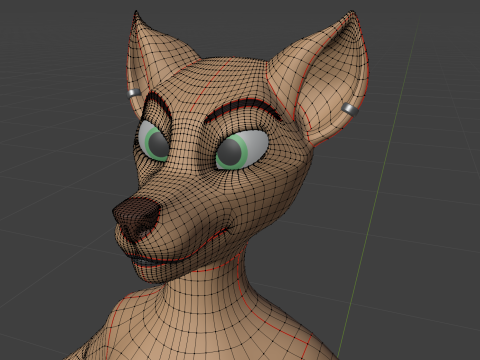The height and width of the screenshot is (360, 480).
Task: Click the dark pupil of the left eye
Action: [x=158, y=145]
